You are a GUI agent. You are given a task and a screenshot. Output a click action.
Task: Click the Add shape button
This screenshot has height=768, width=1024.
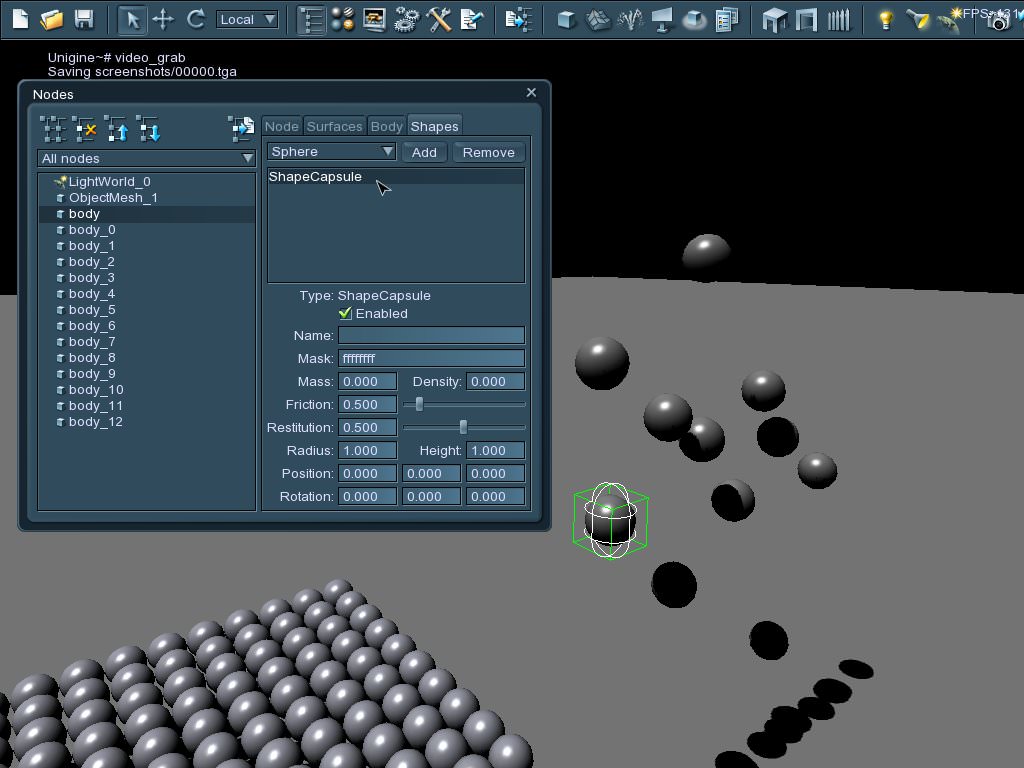[x=424, y=152]
